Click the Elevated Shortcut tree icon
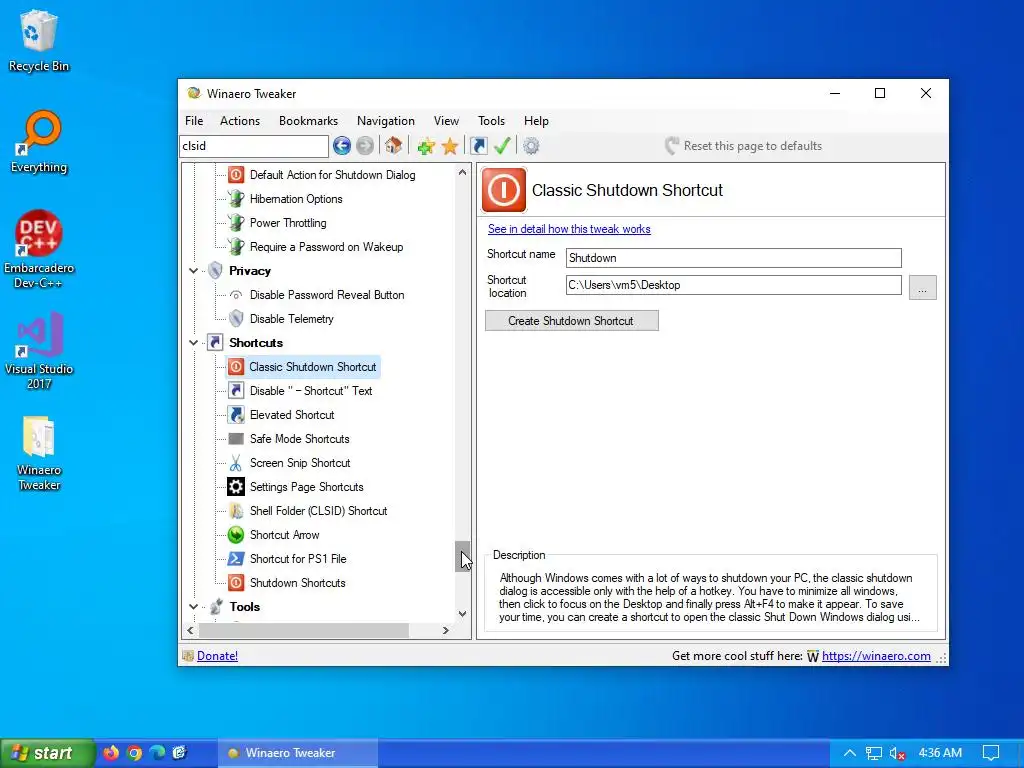Image resolution: width=1024 pixels, height=768 pixels. pos(236,415)
